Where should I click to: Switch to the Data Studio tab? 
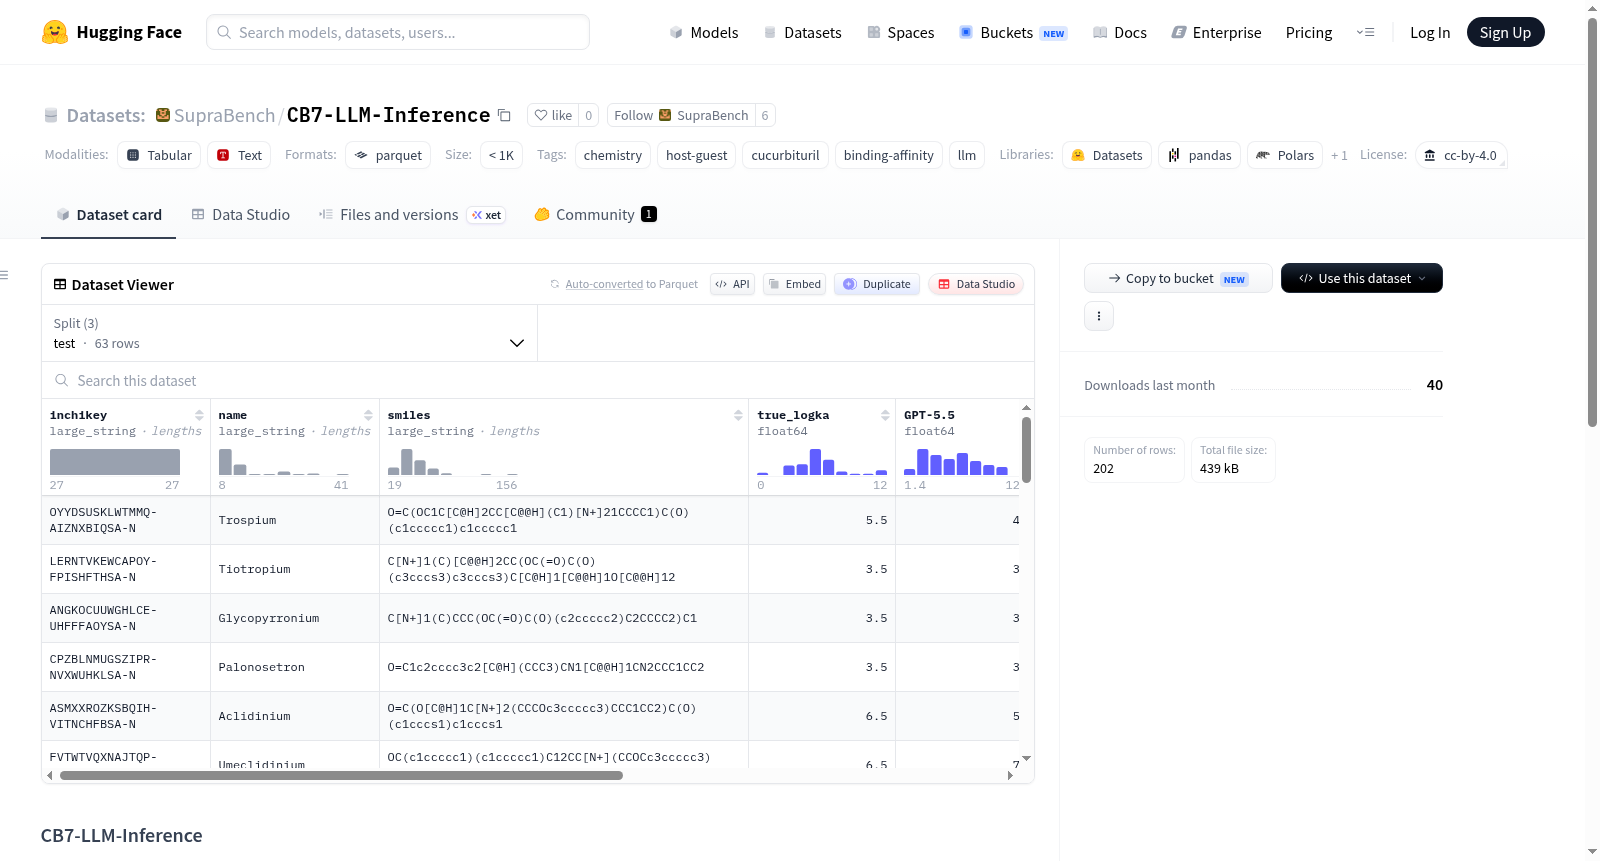coord(241,215)
